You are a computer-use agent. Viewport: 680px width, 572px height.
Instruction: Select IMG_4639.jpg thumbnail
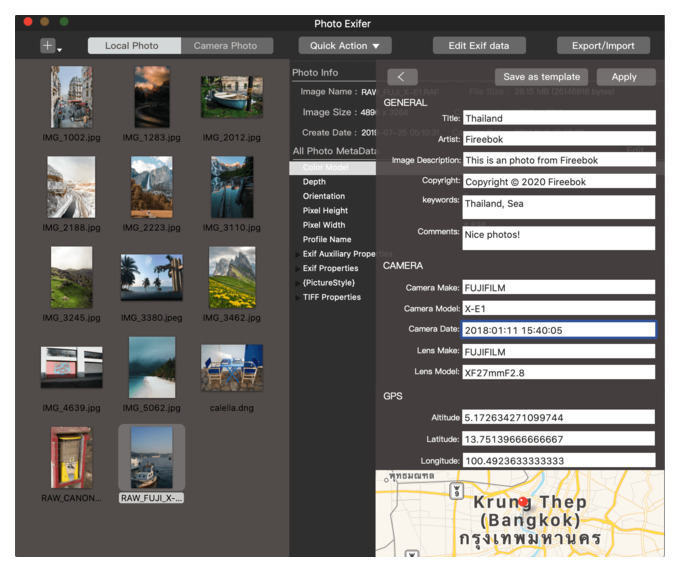pyautogui.click(x=72, y=367)
